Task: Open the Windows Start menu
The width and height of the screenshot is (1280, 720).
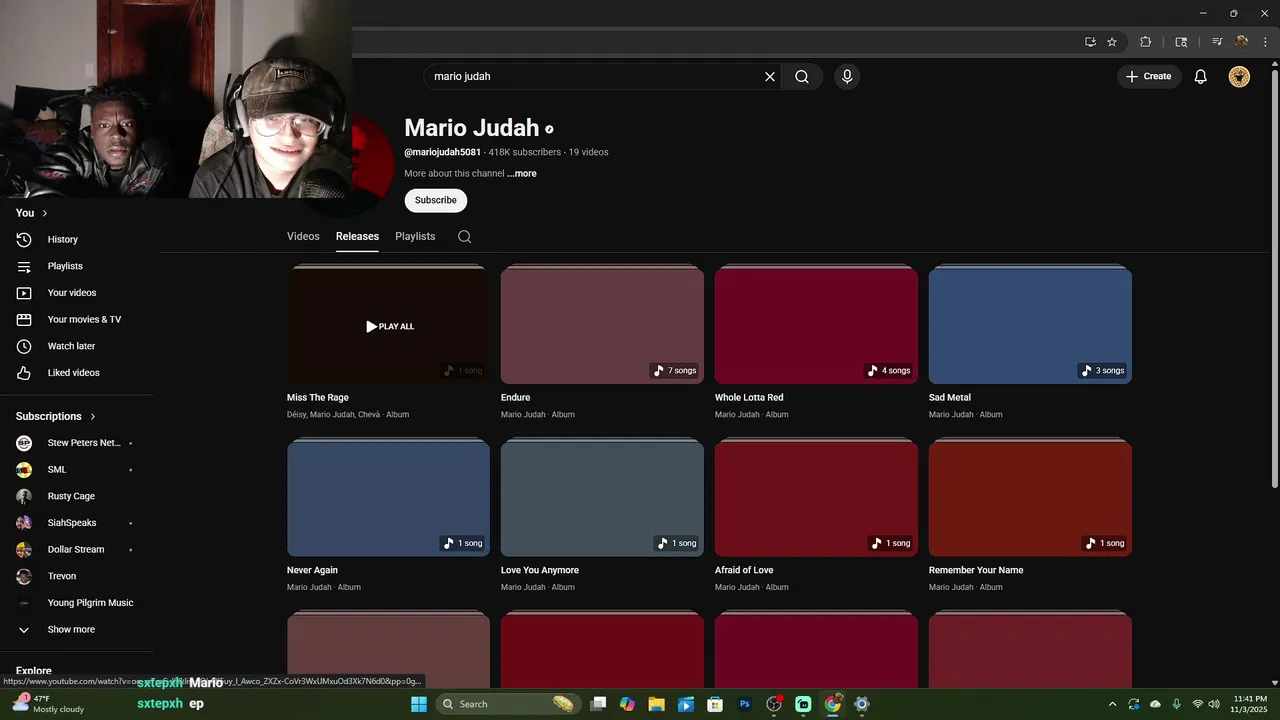Action: 419,704
